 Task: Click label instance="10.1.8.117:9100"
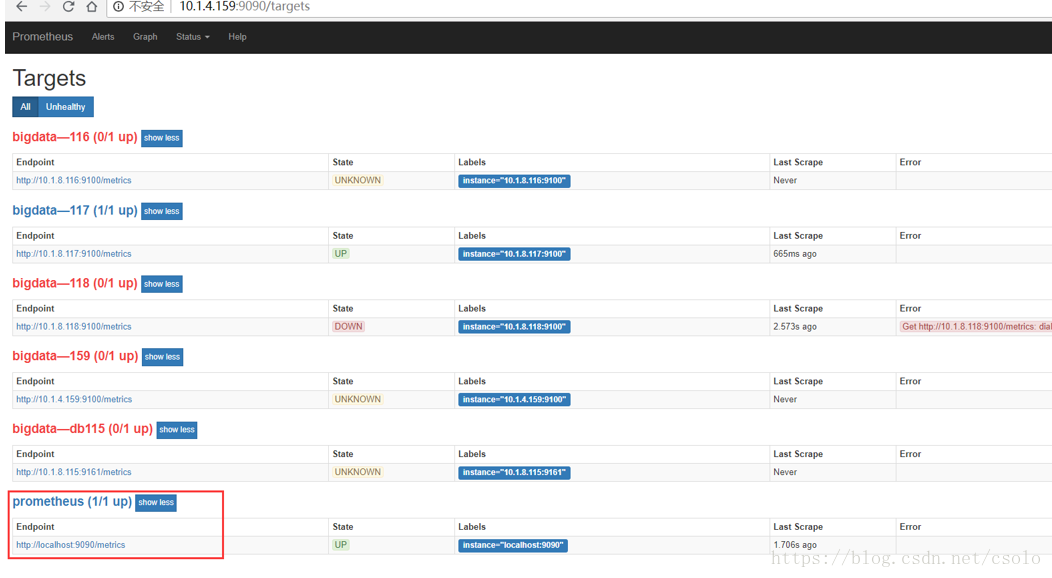[x=514, y=253]
